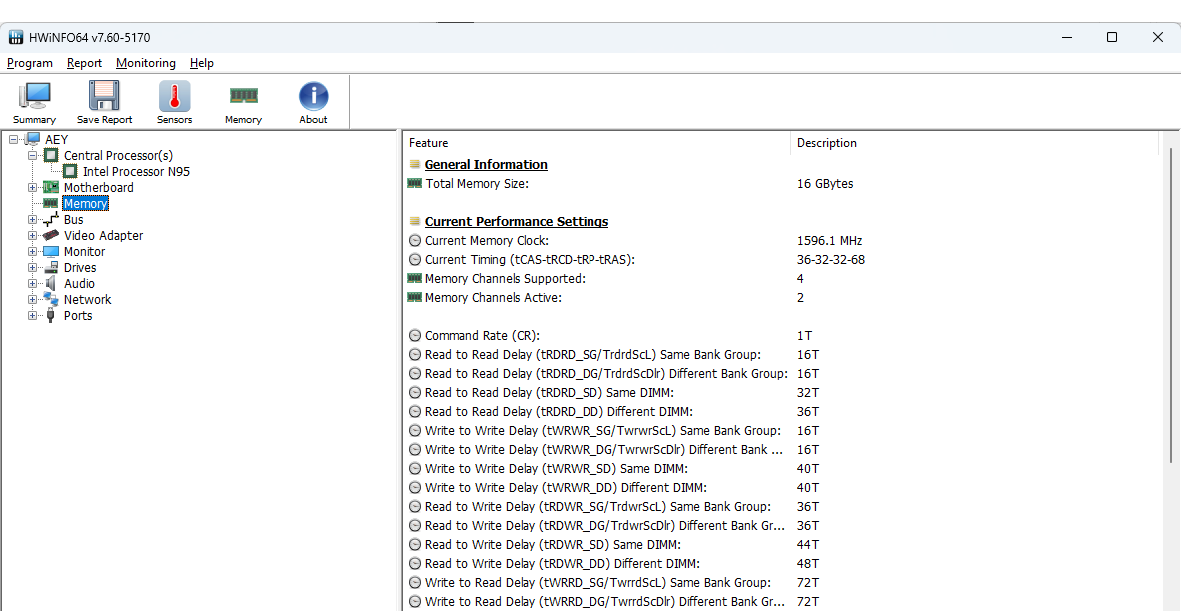This screenshot has width=1181, height=611.
Task: Open the Report menu
Action: point(84,63)
